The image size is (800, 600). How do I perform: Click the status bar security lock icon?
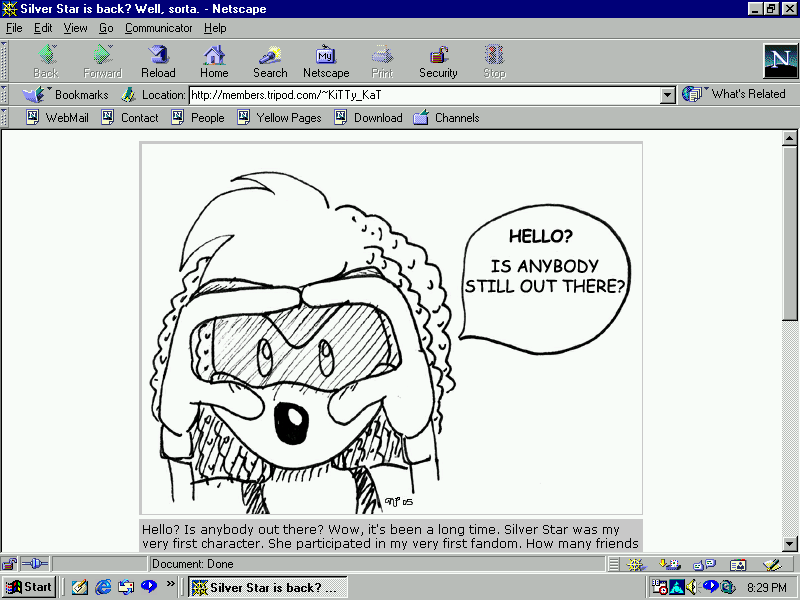pos(9,564)
